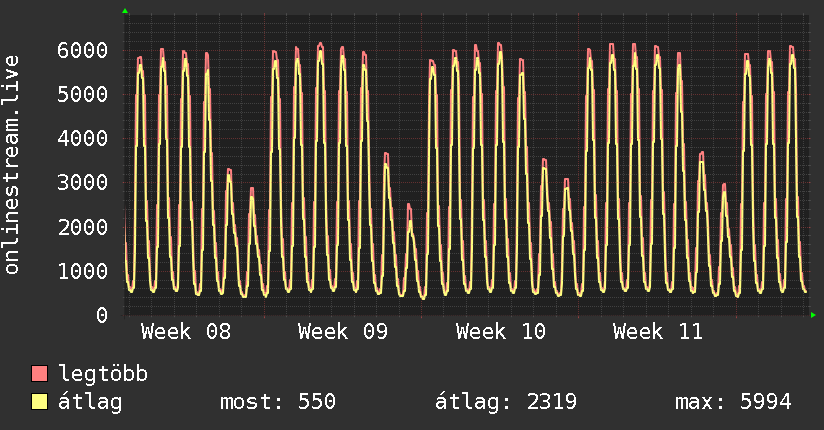Click the 'max: 5994' statistic
Image resolution: width=824 pixels, height=430 pixels.
(733, 402)
